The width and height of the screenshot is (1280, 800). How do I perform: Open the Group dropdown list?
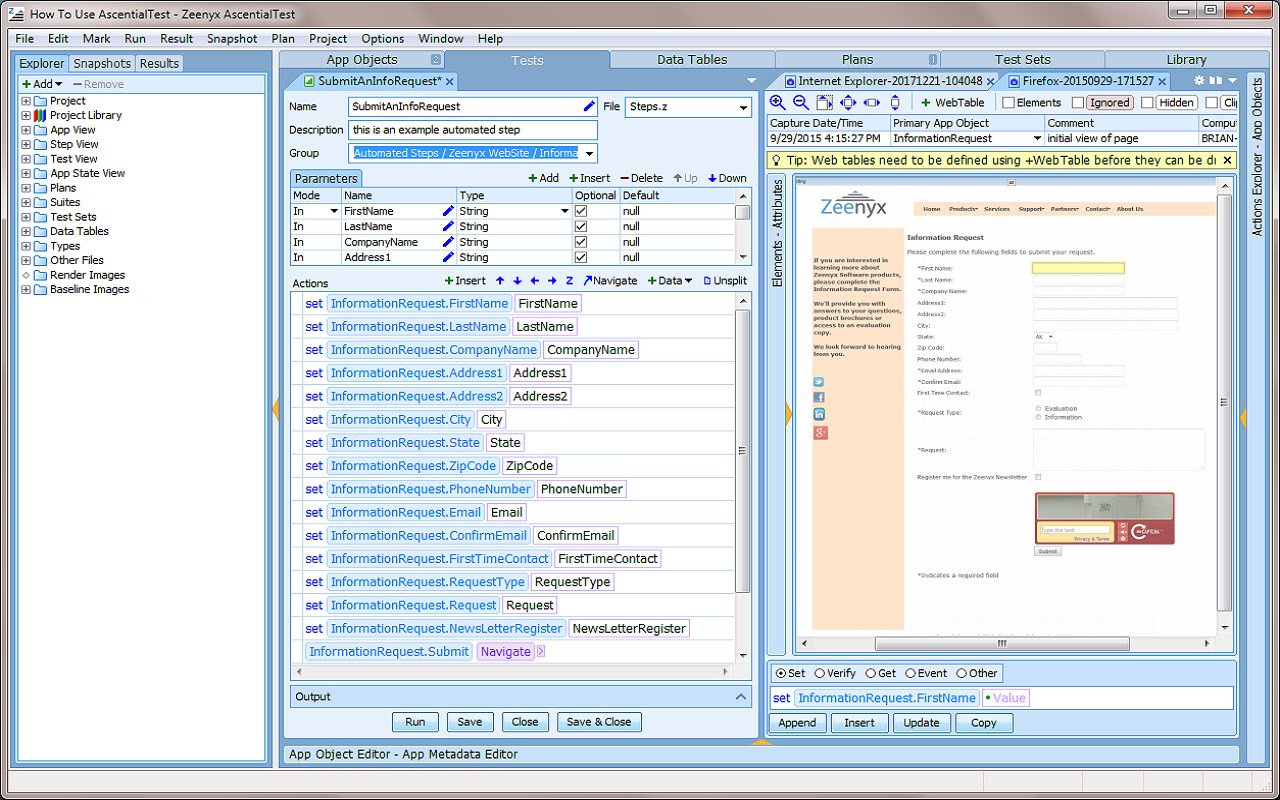[x=589, y=153]
